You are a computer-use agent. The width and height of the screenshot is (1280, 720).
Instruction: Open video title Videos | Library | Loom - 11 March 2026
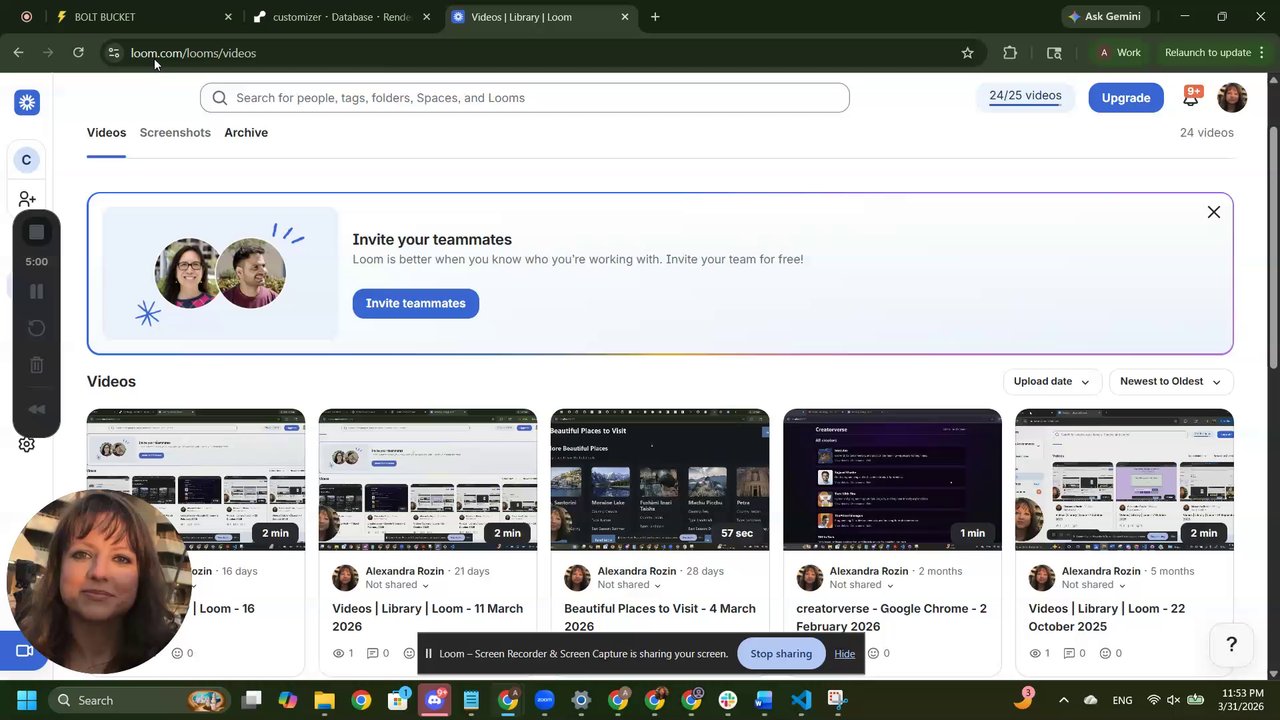tap(428, 617)
